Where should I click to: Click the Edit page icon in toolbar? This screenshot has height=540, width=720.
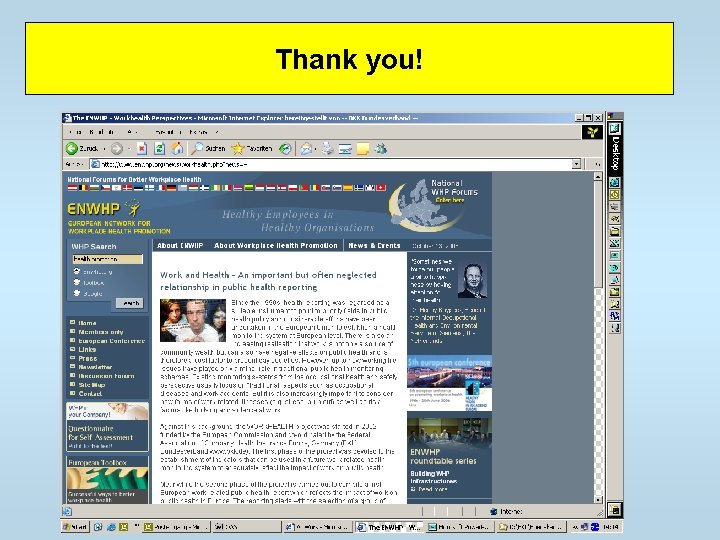click(345, 148)
